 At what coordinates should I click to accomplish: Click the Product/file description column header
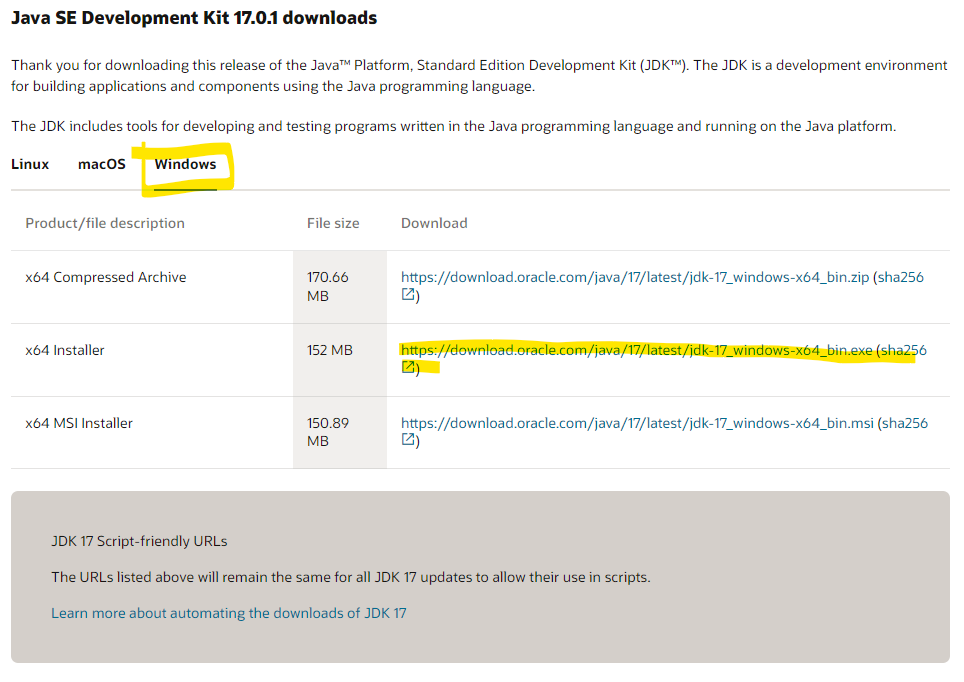coord(105,223)
